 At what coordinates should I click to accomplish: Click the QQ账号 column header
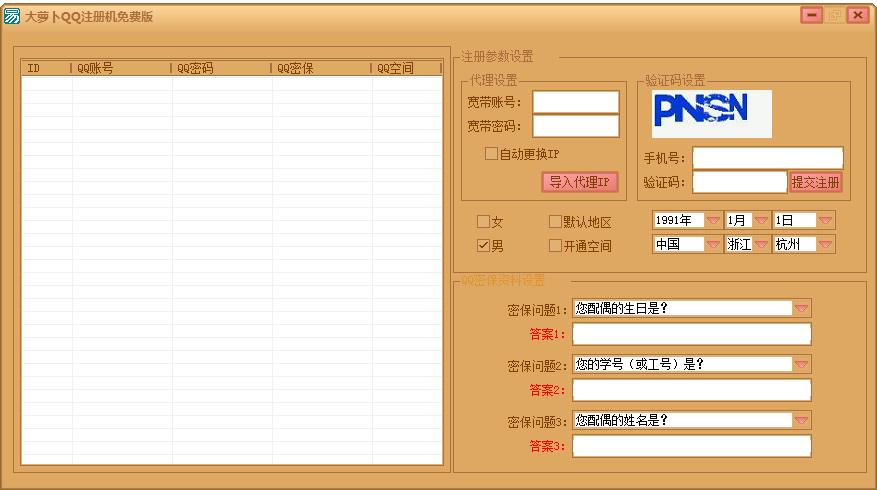coord(121,69)
